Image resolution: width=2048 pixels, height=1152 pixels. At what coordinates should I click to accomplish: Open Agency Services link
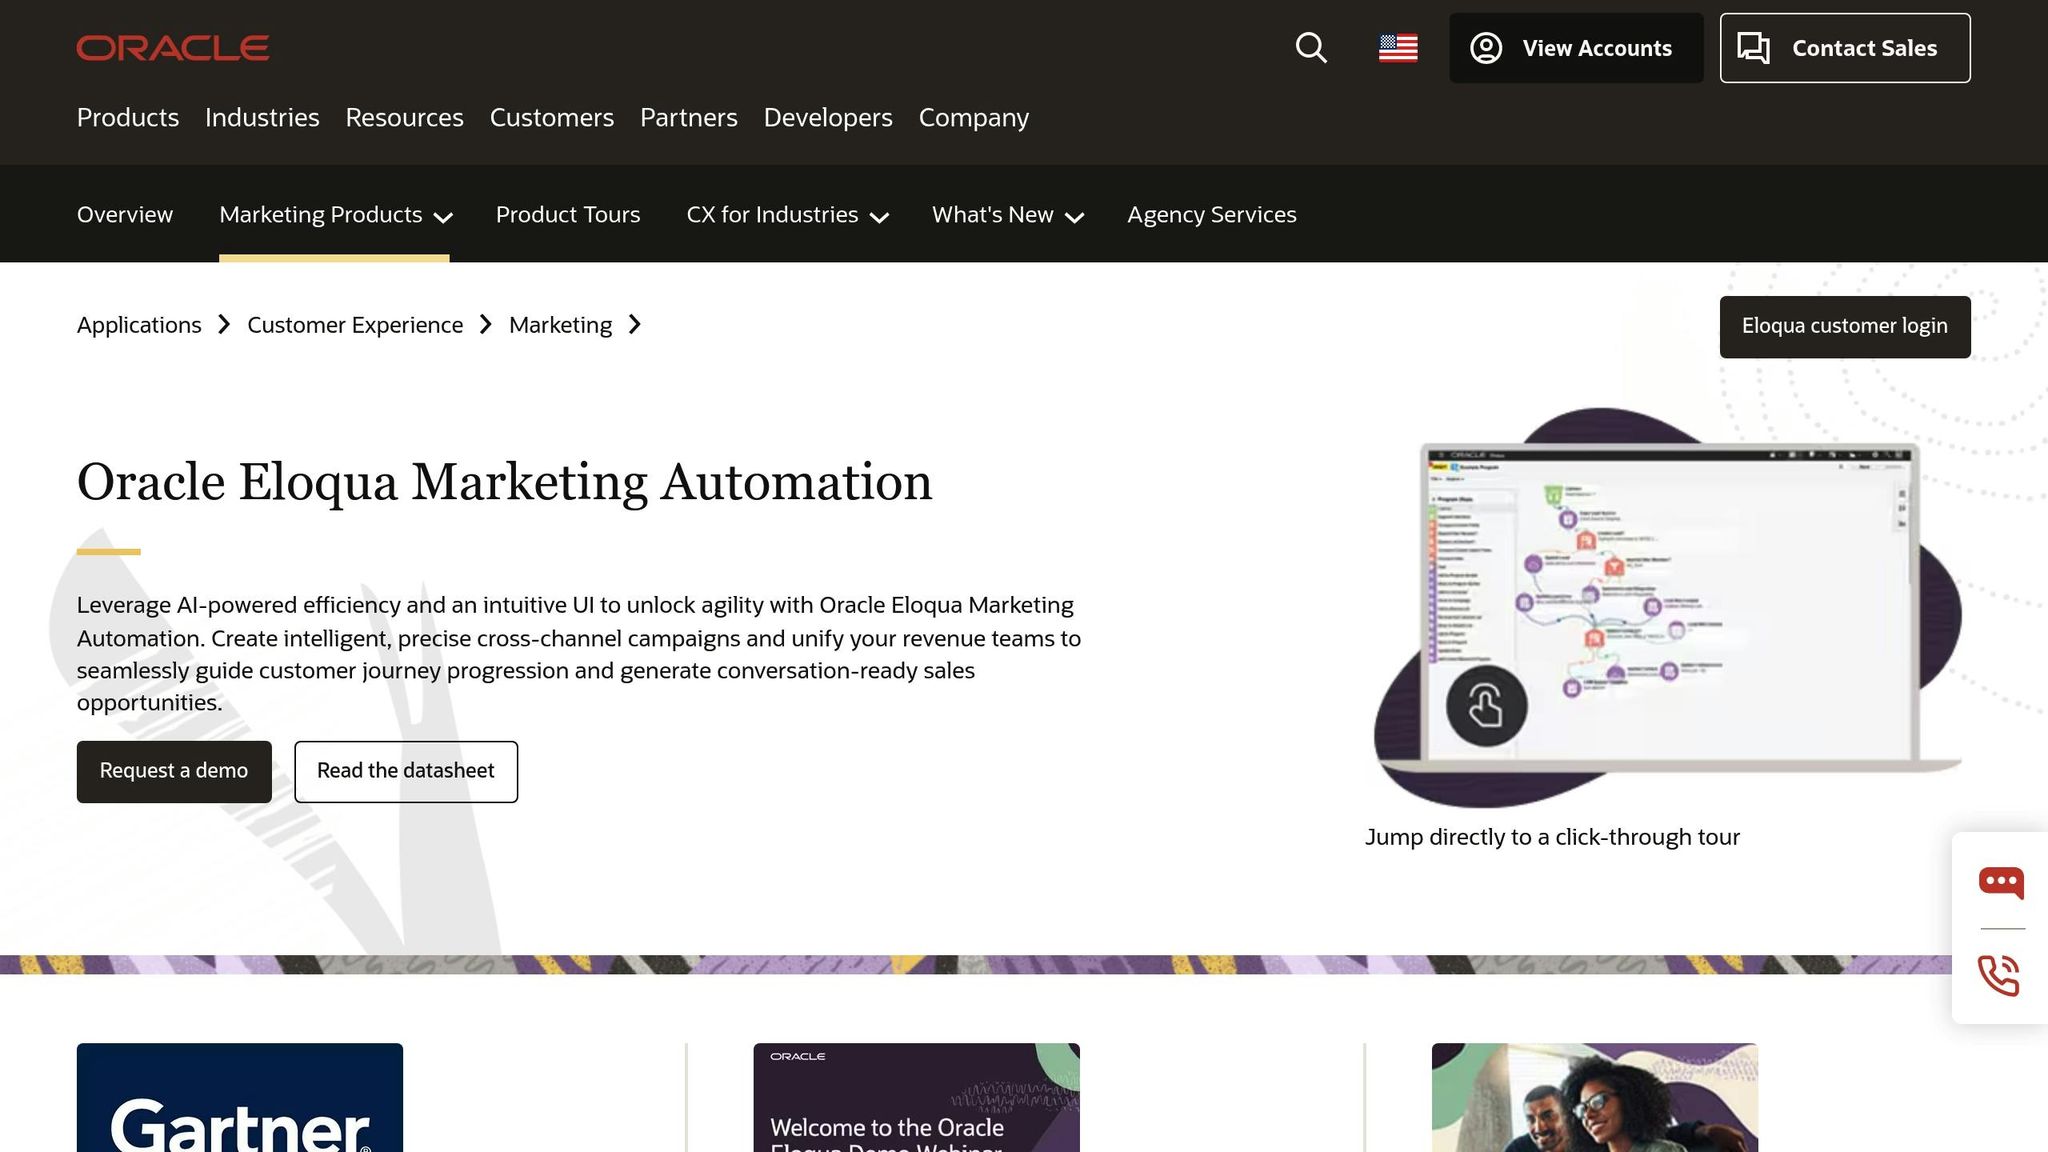tap(1212, 215)
